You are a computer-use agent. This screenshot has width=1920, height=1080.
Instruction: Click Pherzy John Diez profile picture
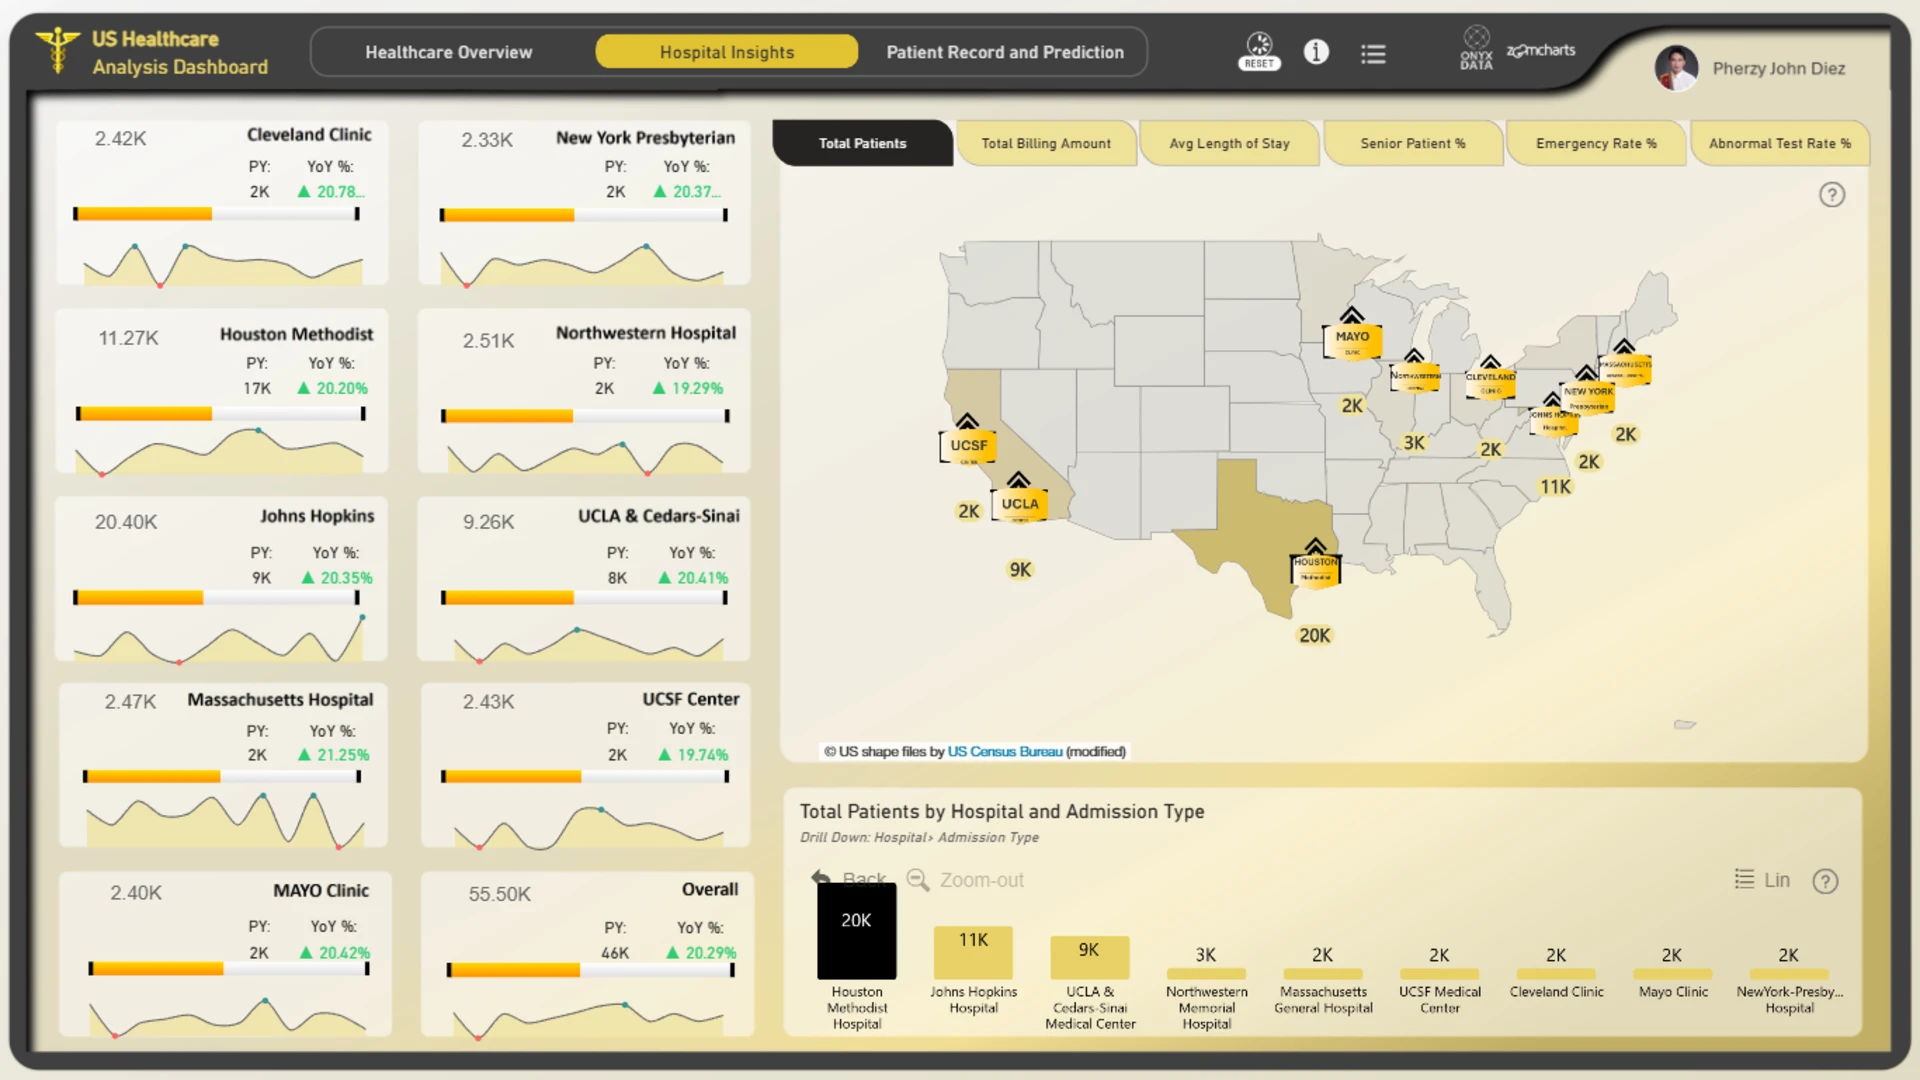pos(1676,68)
